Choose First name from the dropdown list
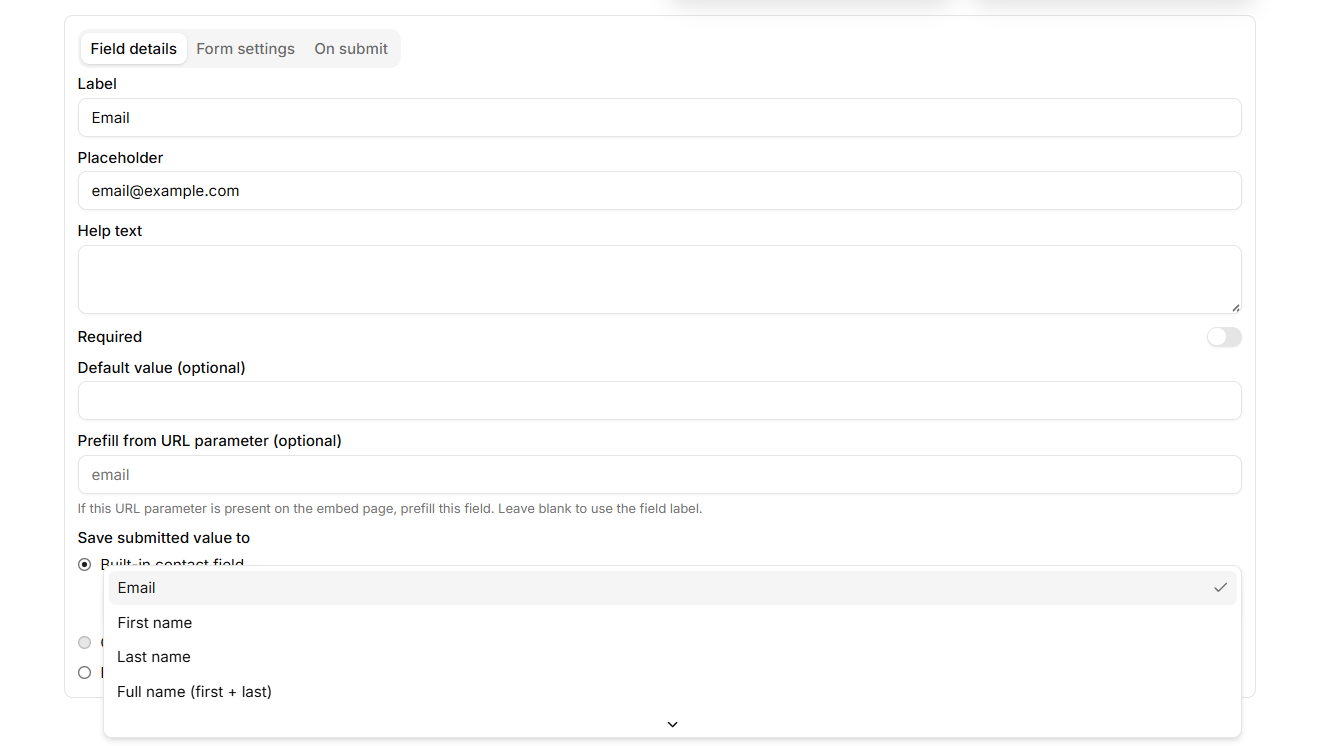 [x=672, y=623]
